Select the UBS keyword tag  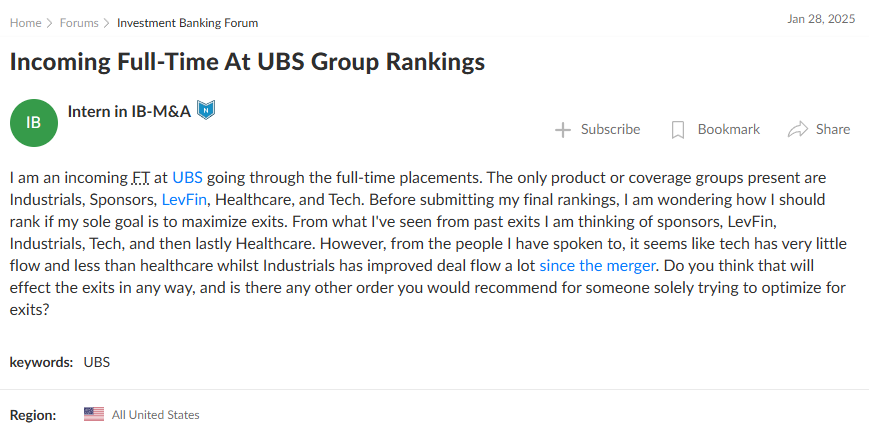pyautogui.click(x=97, y=362)
